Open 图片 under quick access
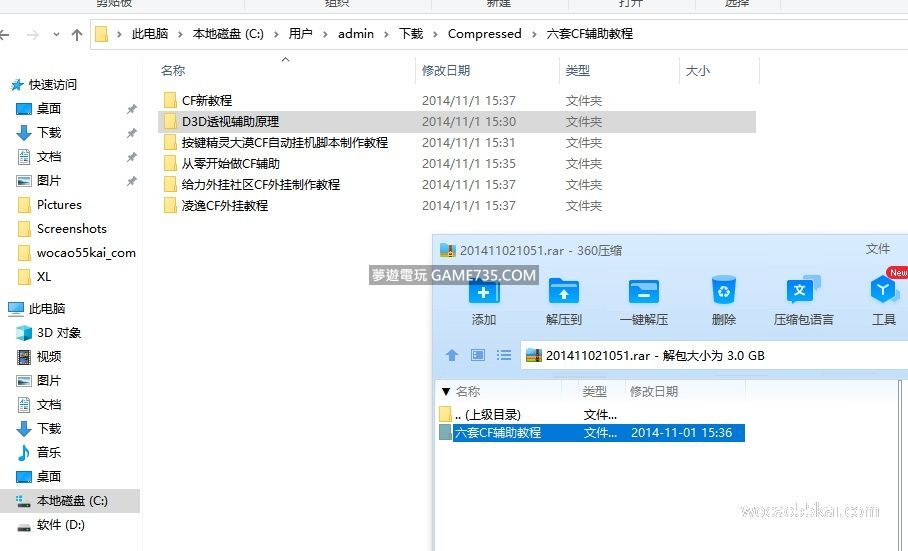 [49, 181]
